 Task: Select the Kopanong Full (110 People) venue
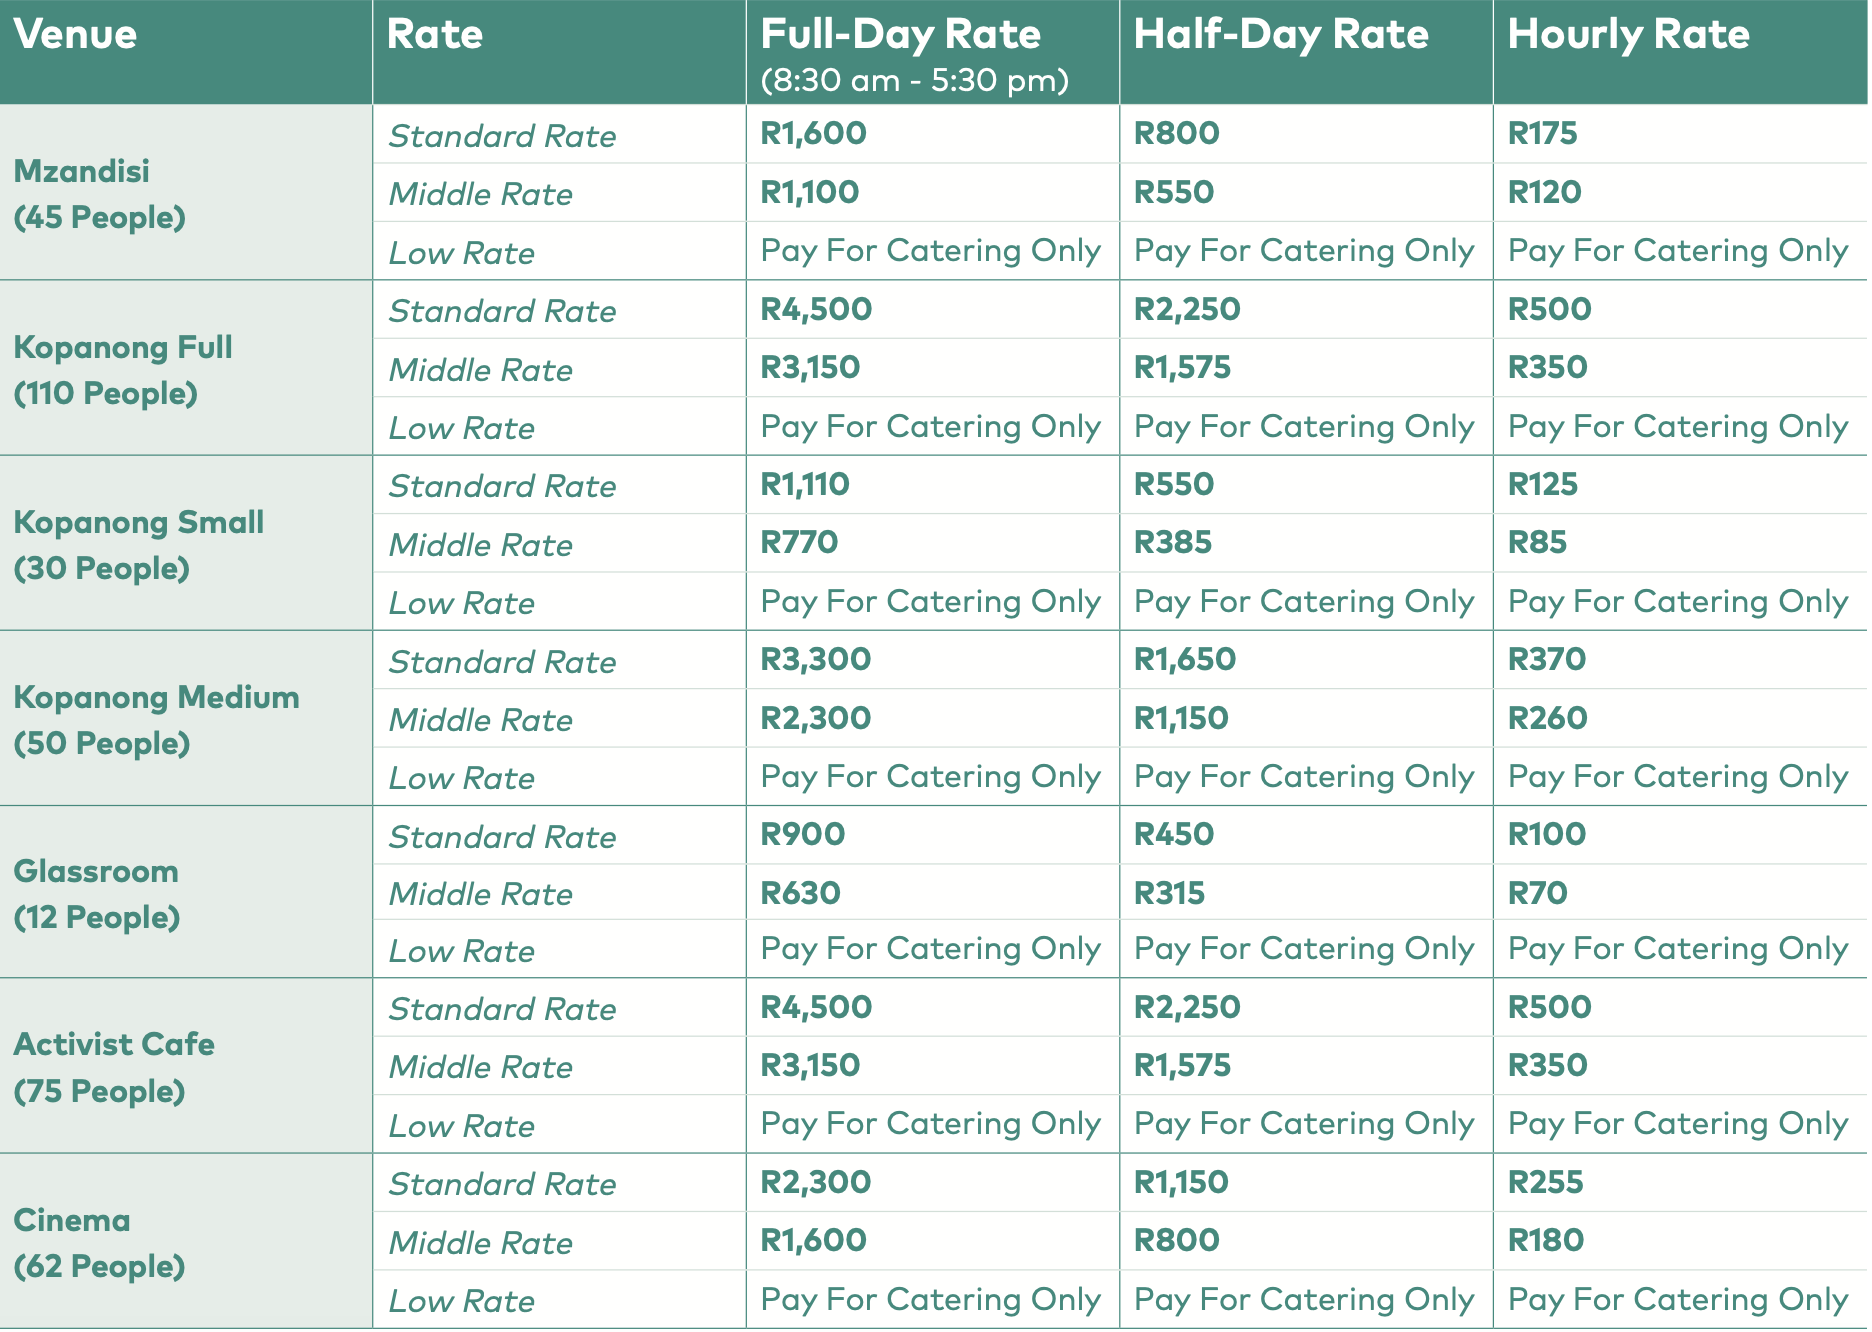(122, 370)
